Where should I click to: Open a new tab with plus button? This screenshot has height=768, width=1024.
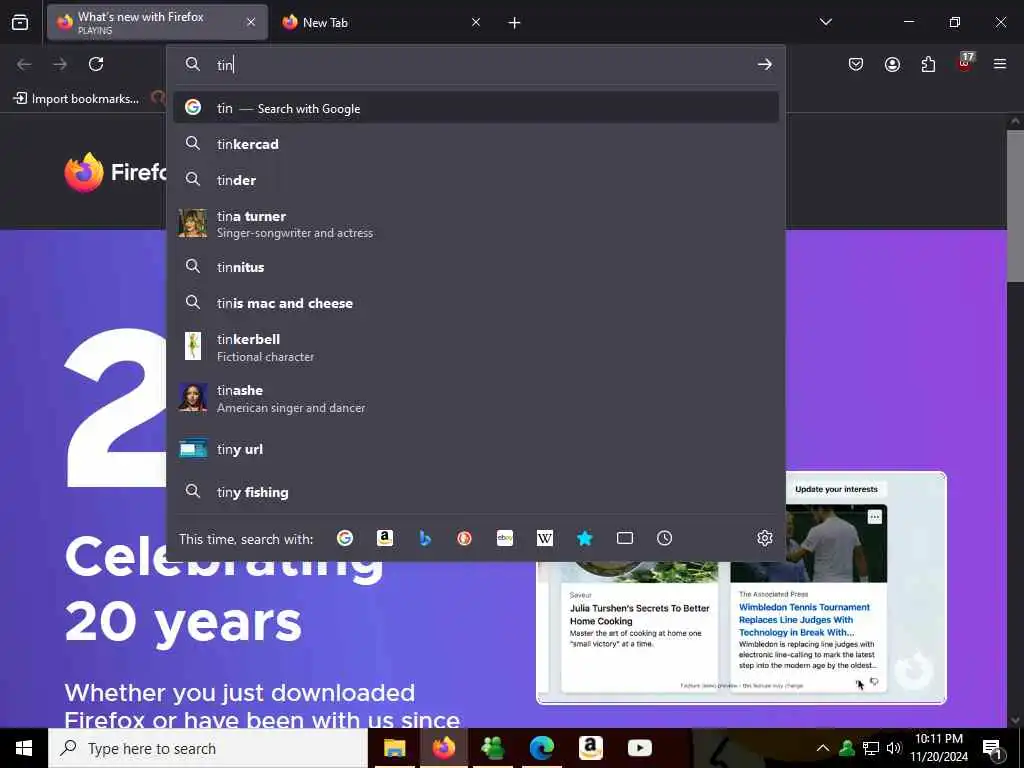coord(515,23)
